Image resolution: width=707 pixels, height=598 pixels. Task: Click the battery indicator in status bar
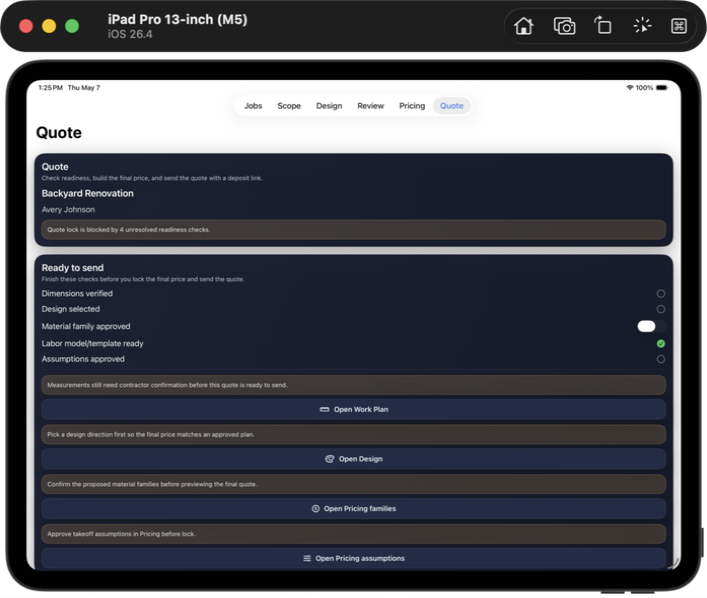pyautogui.click(x=661, y=88)
